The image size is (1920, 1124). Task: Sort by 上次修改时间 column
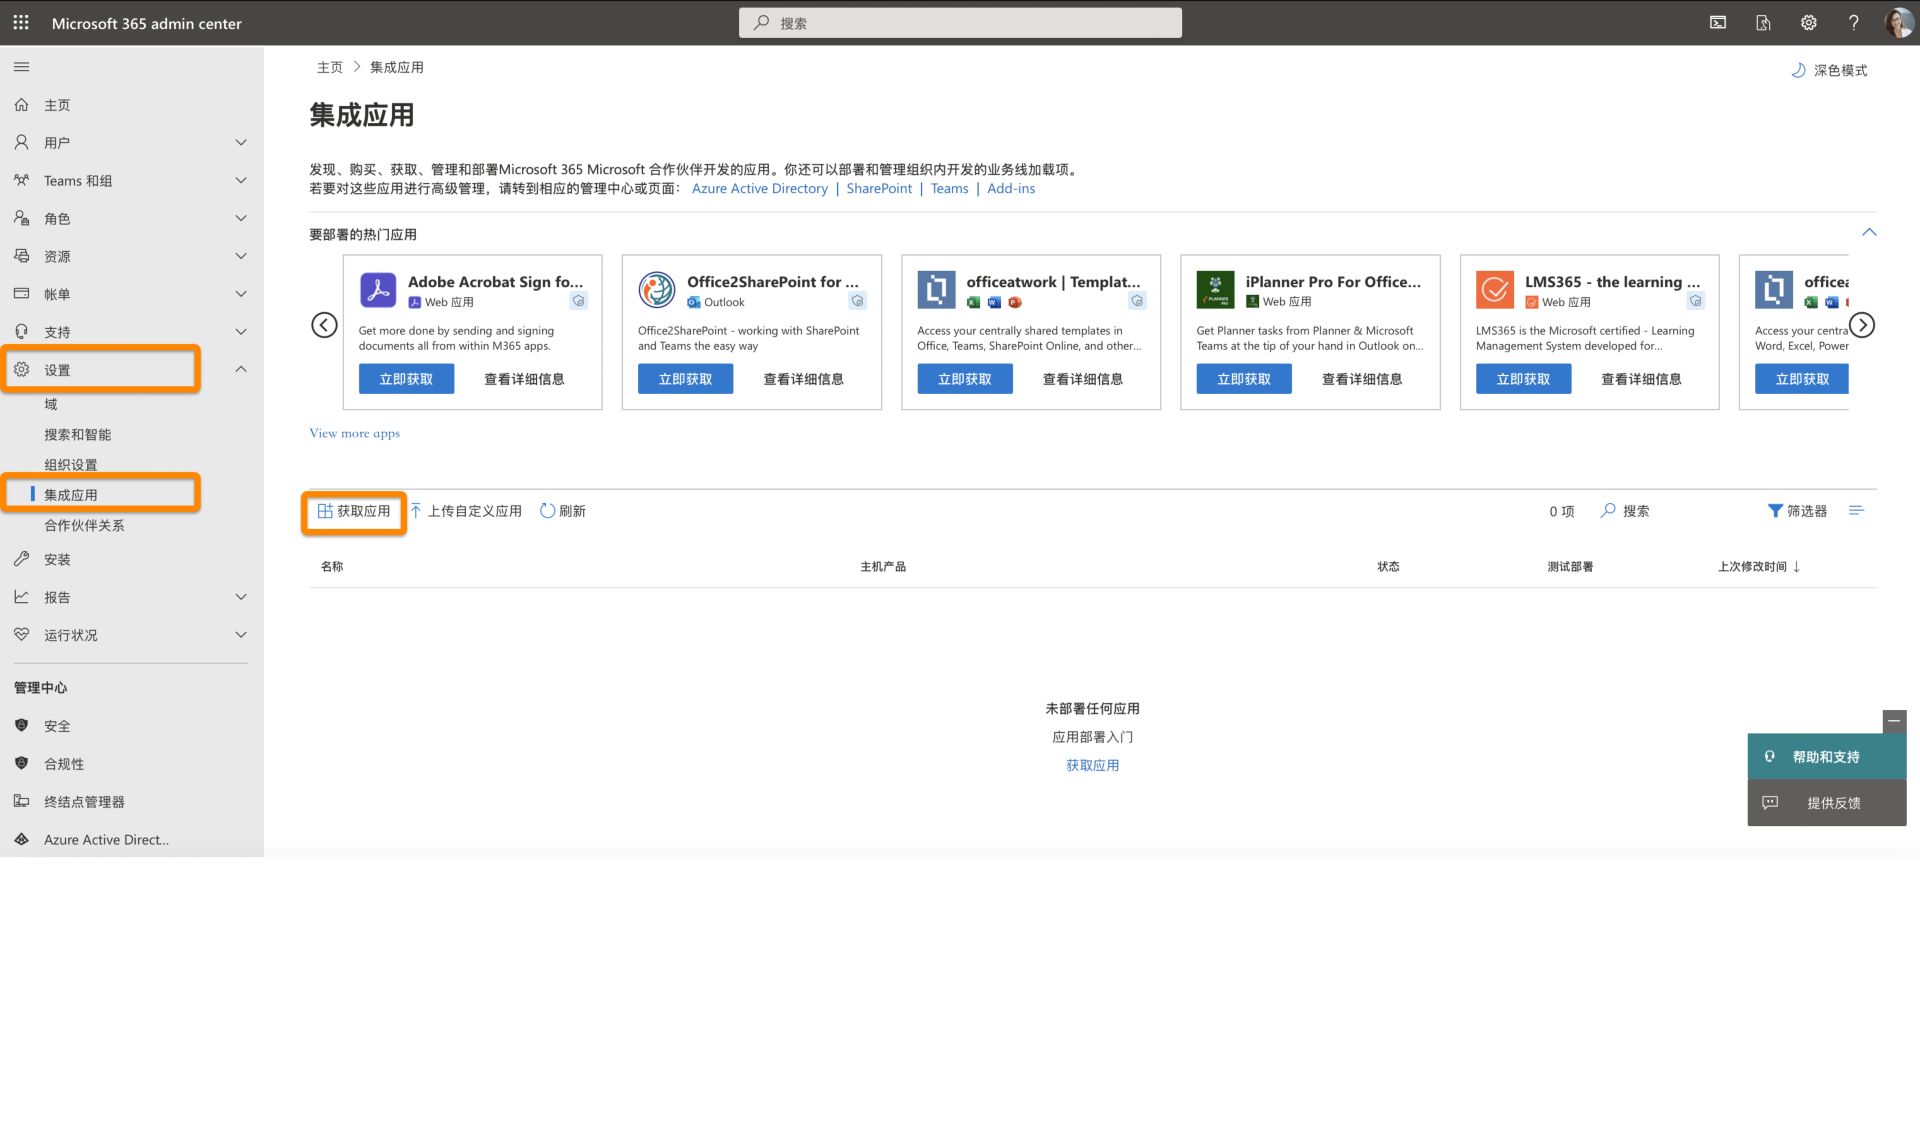tap(1759, 567)
